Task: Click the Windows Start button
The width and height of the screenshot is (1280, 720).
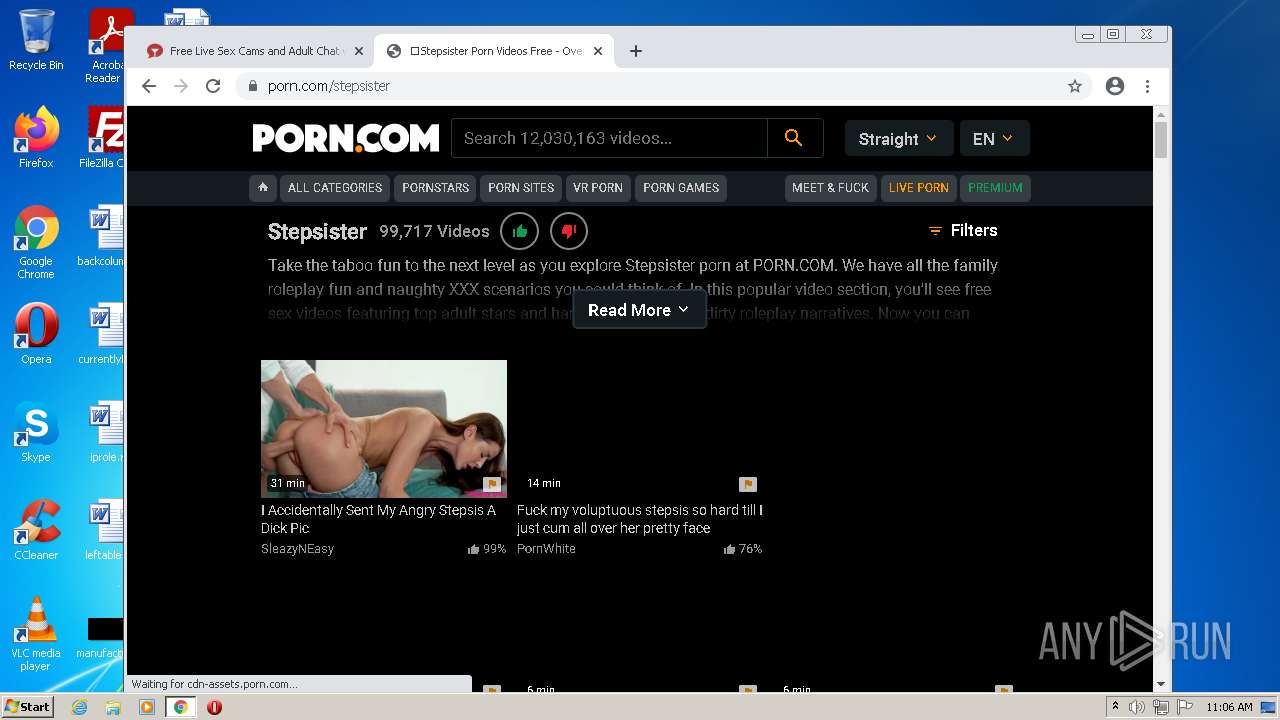Action: pos(27,707)
